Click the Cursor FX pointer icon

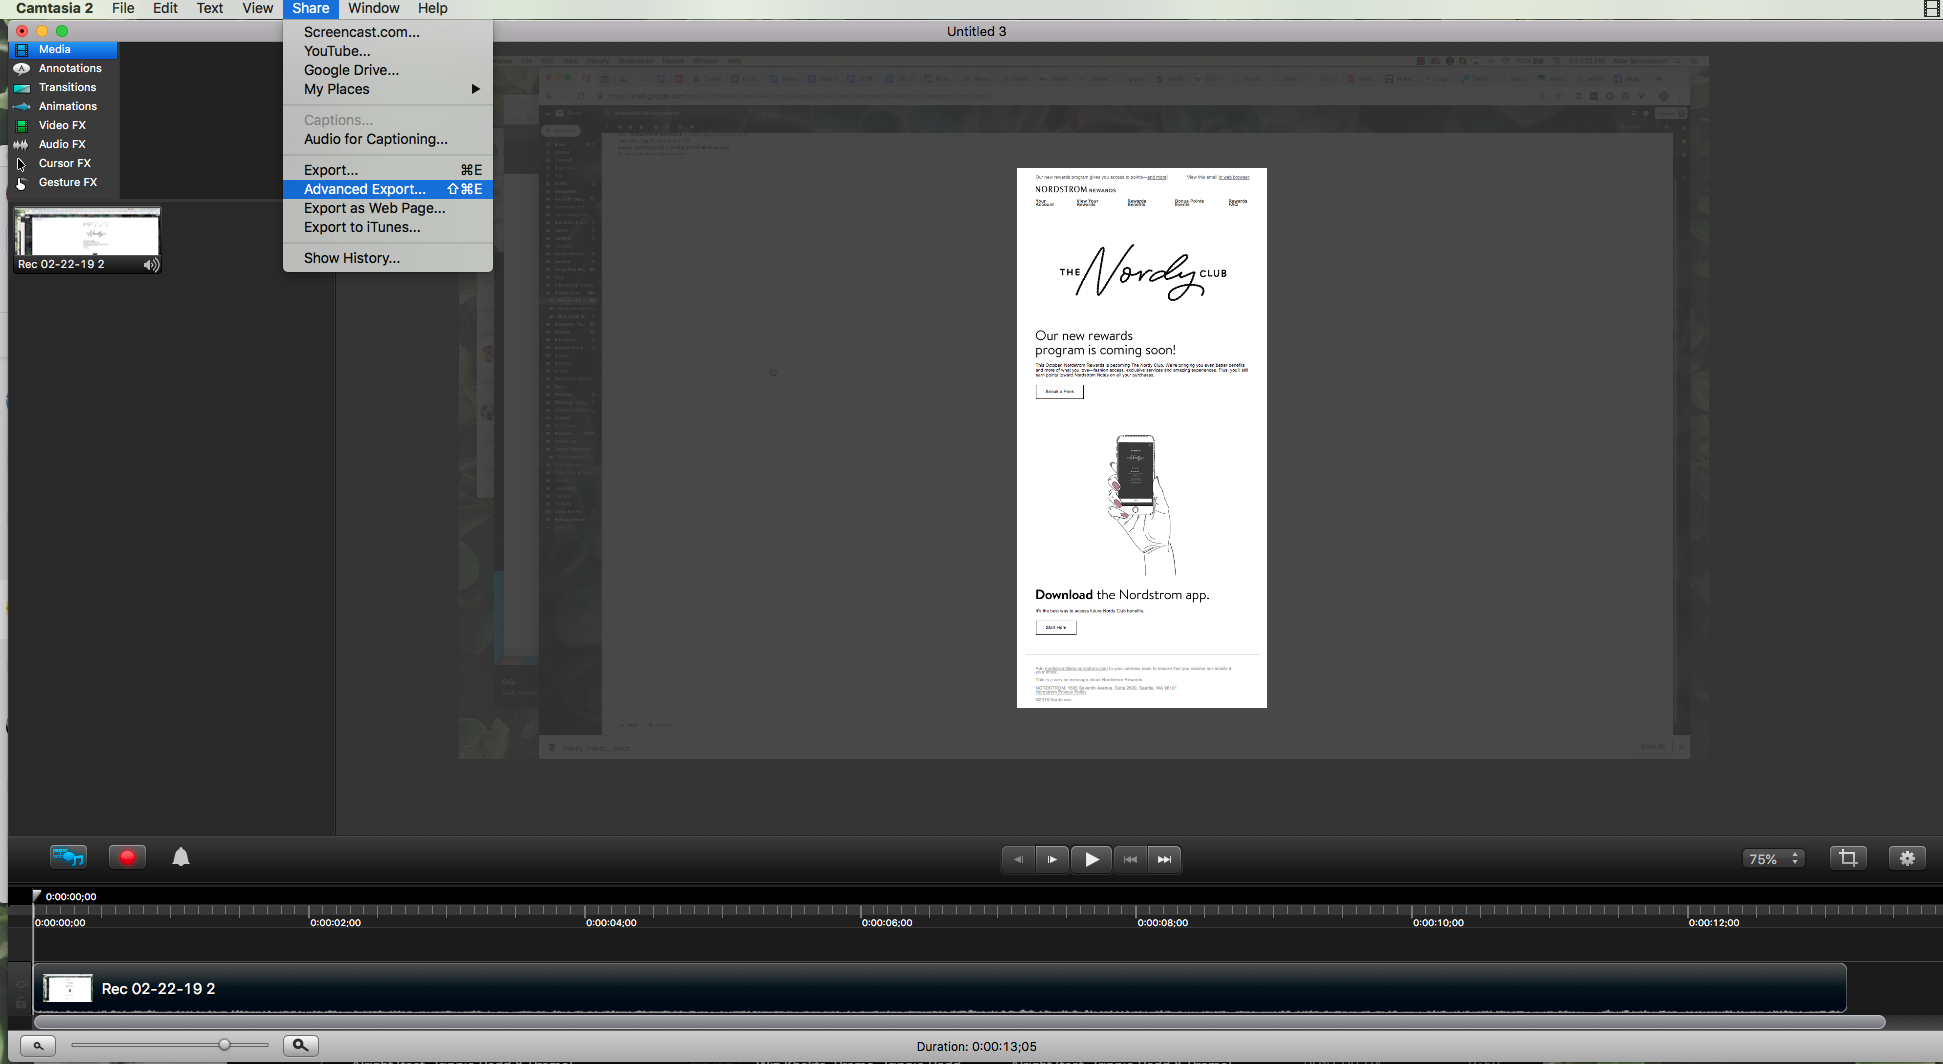point(21,163)
